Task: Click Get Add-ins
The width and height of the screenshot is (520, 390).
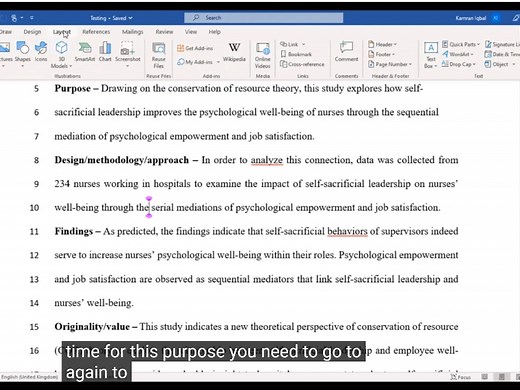Action: (x=195, y=48)
